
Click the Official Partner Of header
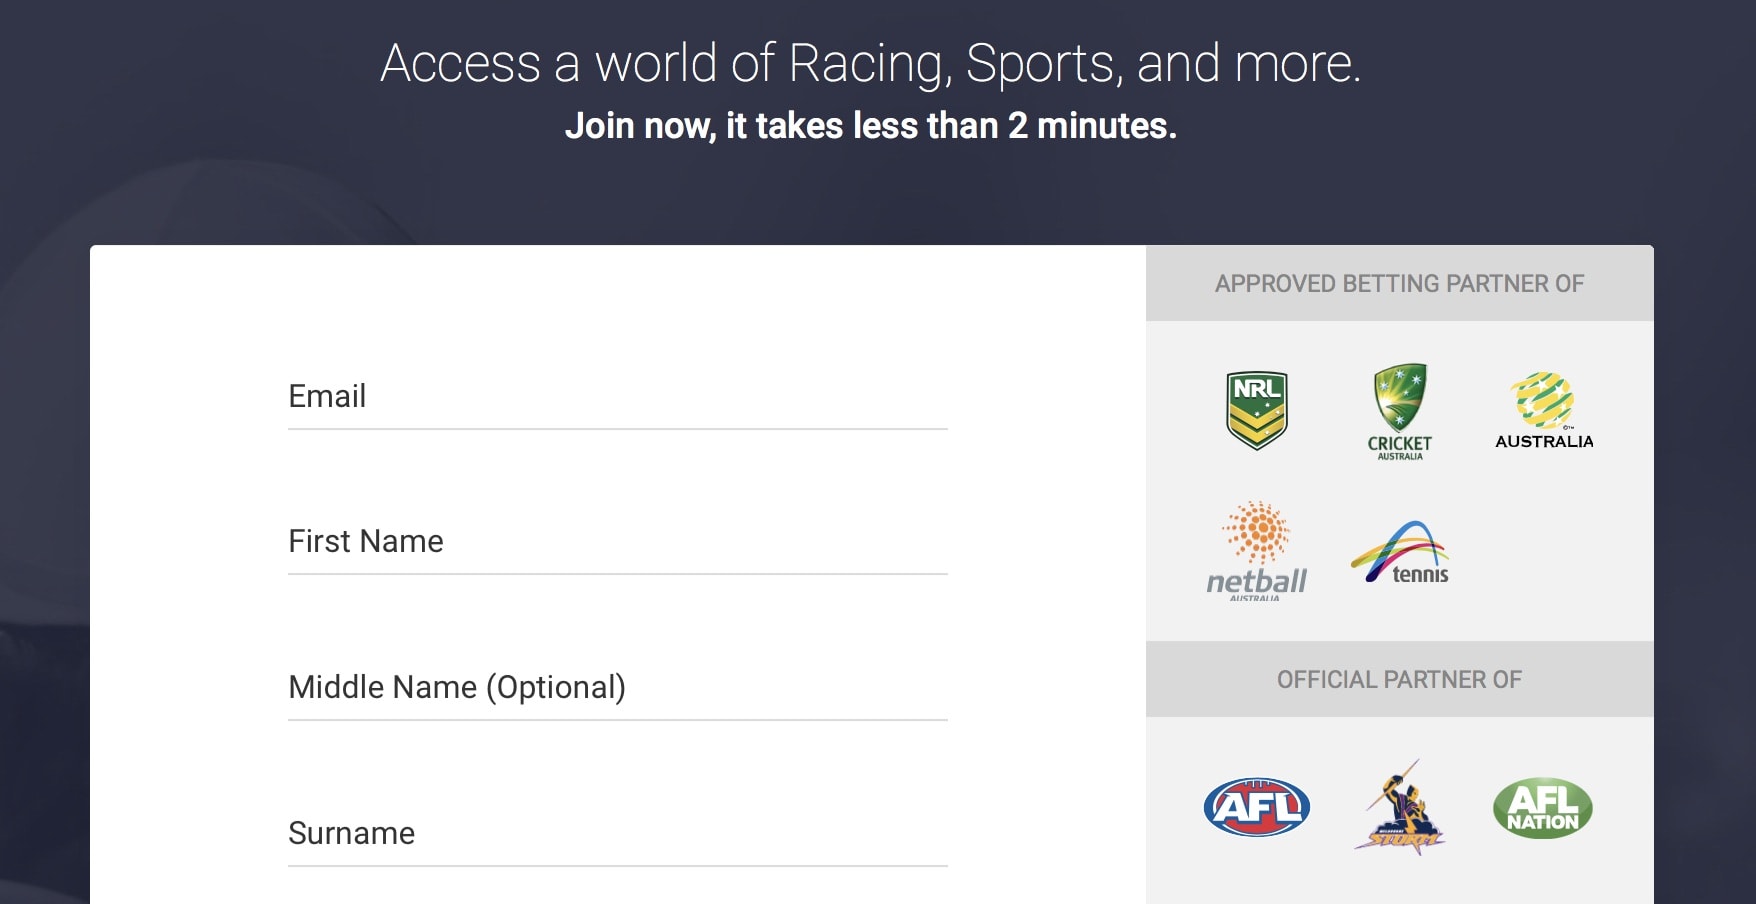click(1400, 679)
